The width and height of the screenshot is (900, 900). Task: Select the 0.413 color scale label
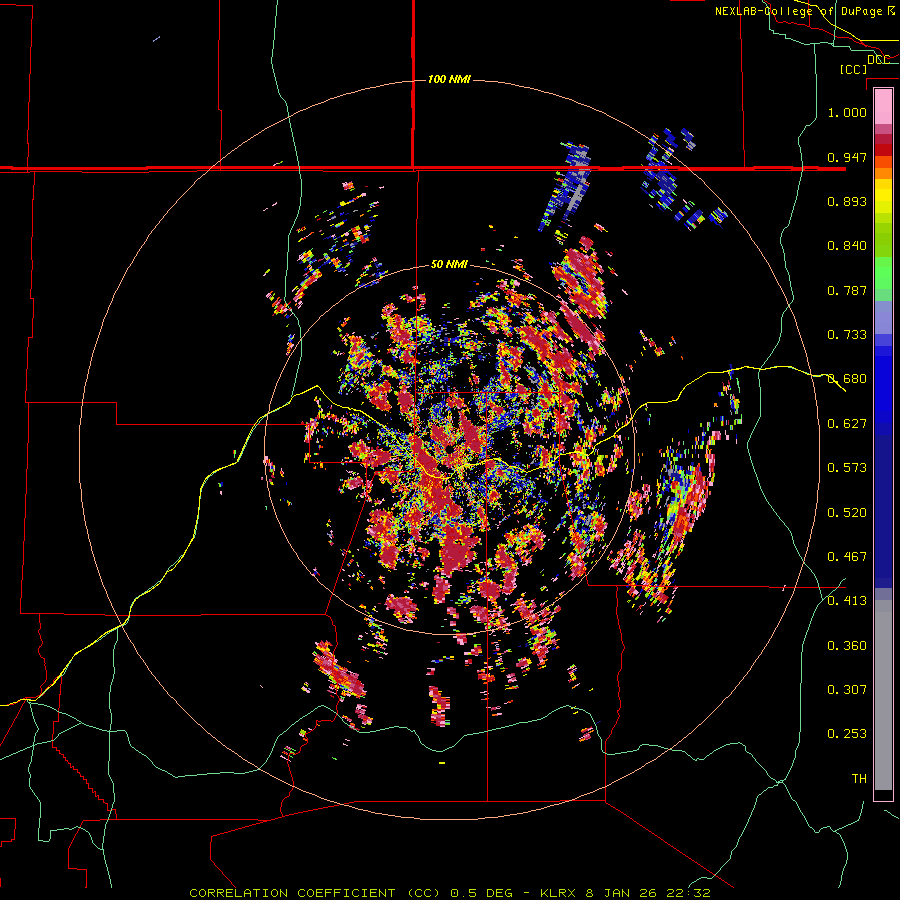(x=847, y=601)
